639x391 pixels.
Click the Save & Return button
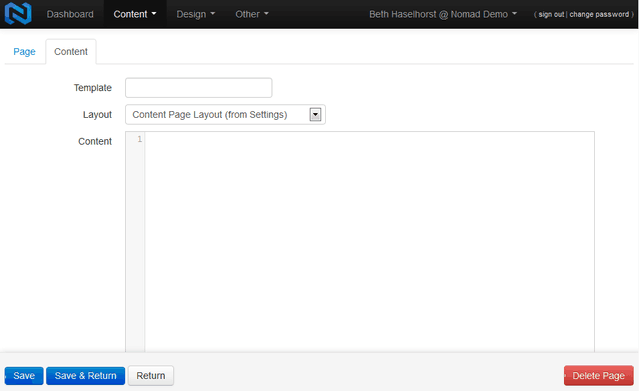86,376
